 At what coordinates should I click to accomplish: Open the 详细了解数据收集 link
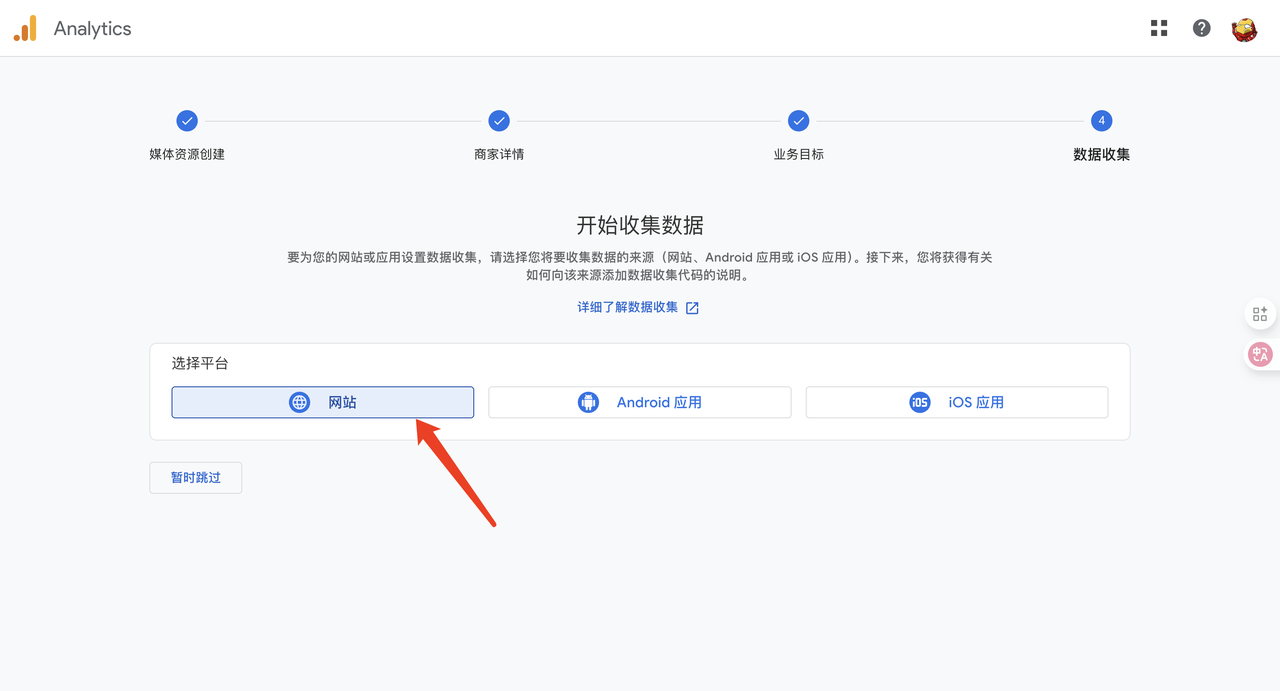point(627,307)
